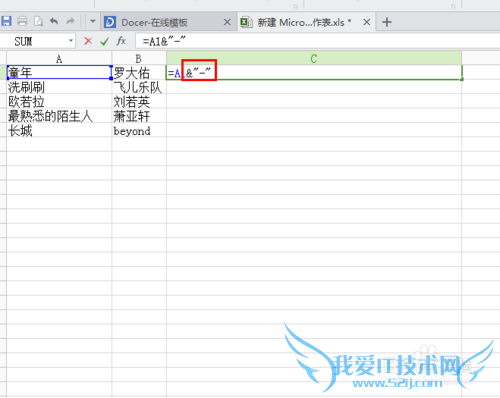Click cell containing 最熟悉的陌生人
Image resolution: width=500 pixels, height=398 pixels.
[x=59, y=116]
